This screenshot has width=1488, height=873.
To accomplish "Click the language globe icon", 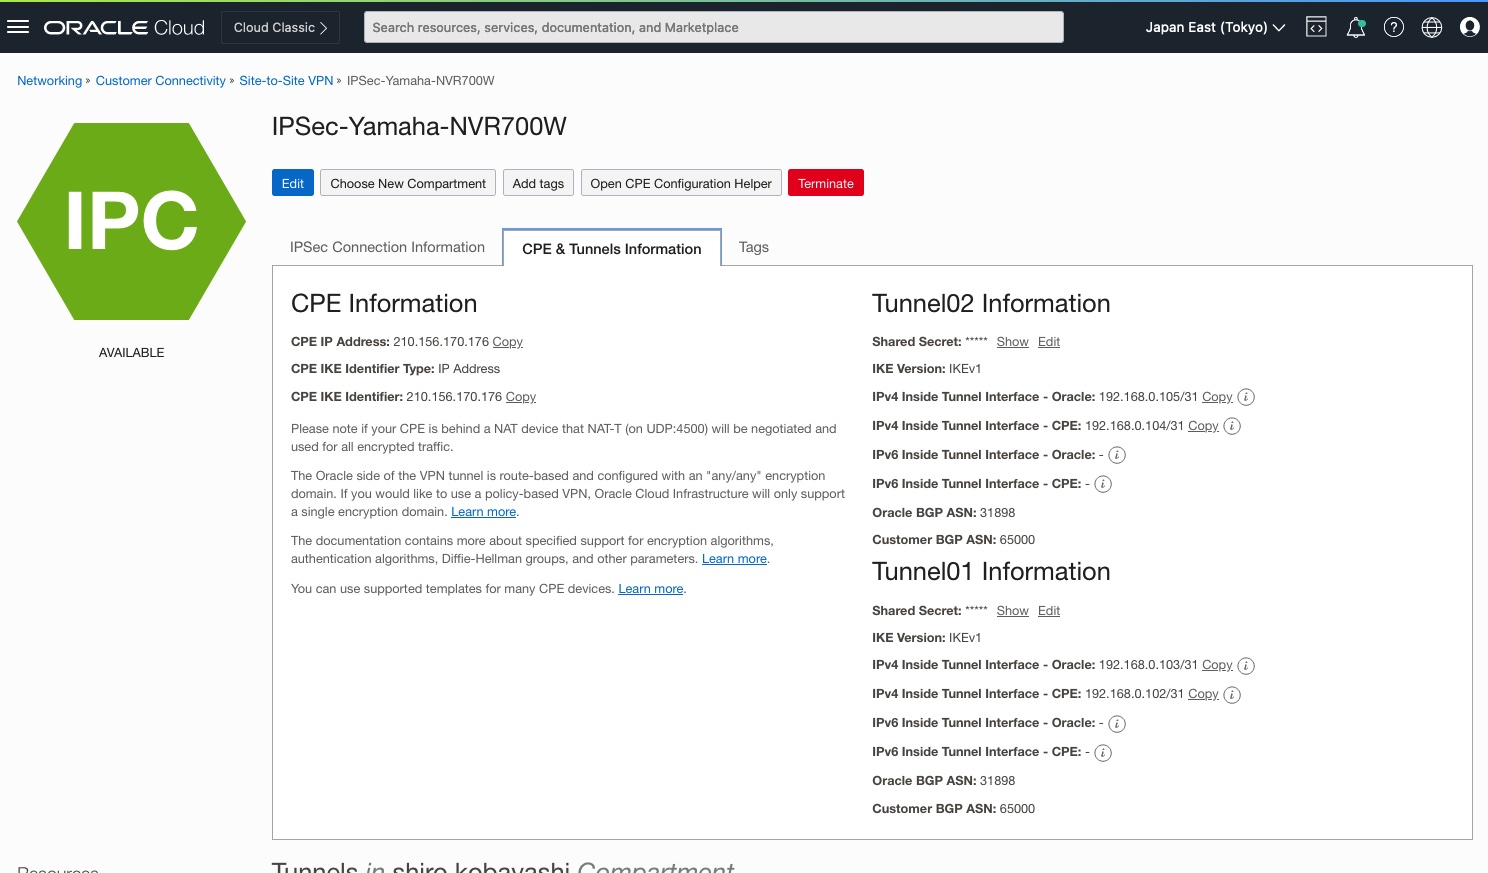I will pyautogui.click(x=1431, y=27).
